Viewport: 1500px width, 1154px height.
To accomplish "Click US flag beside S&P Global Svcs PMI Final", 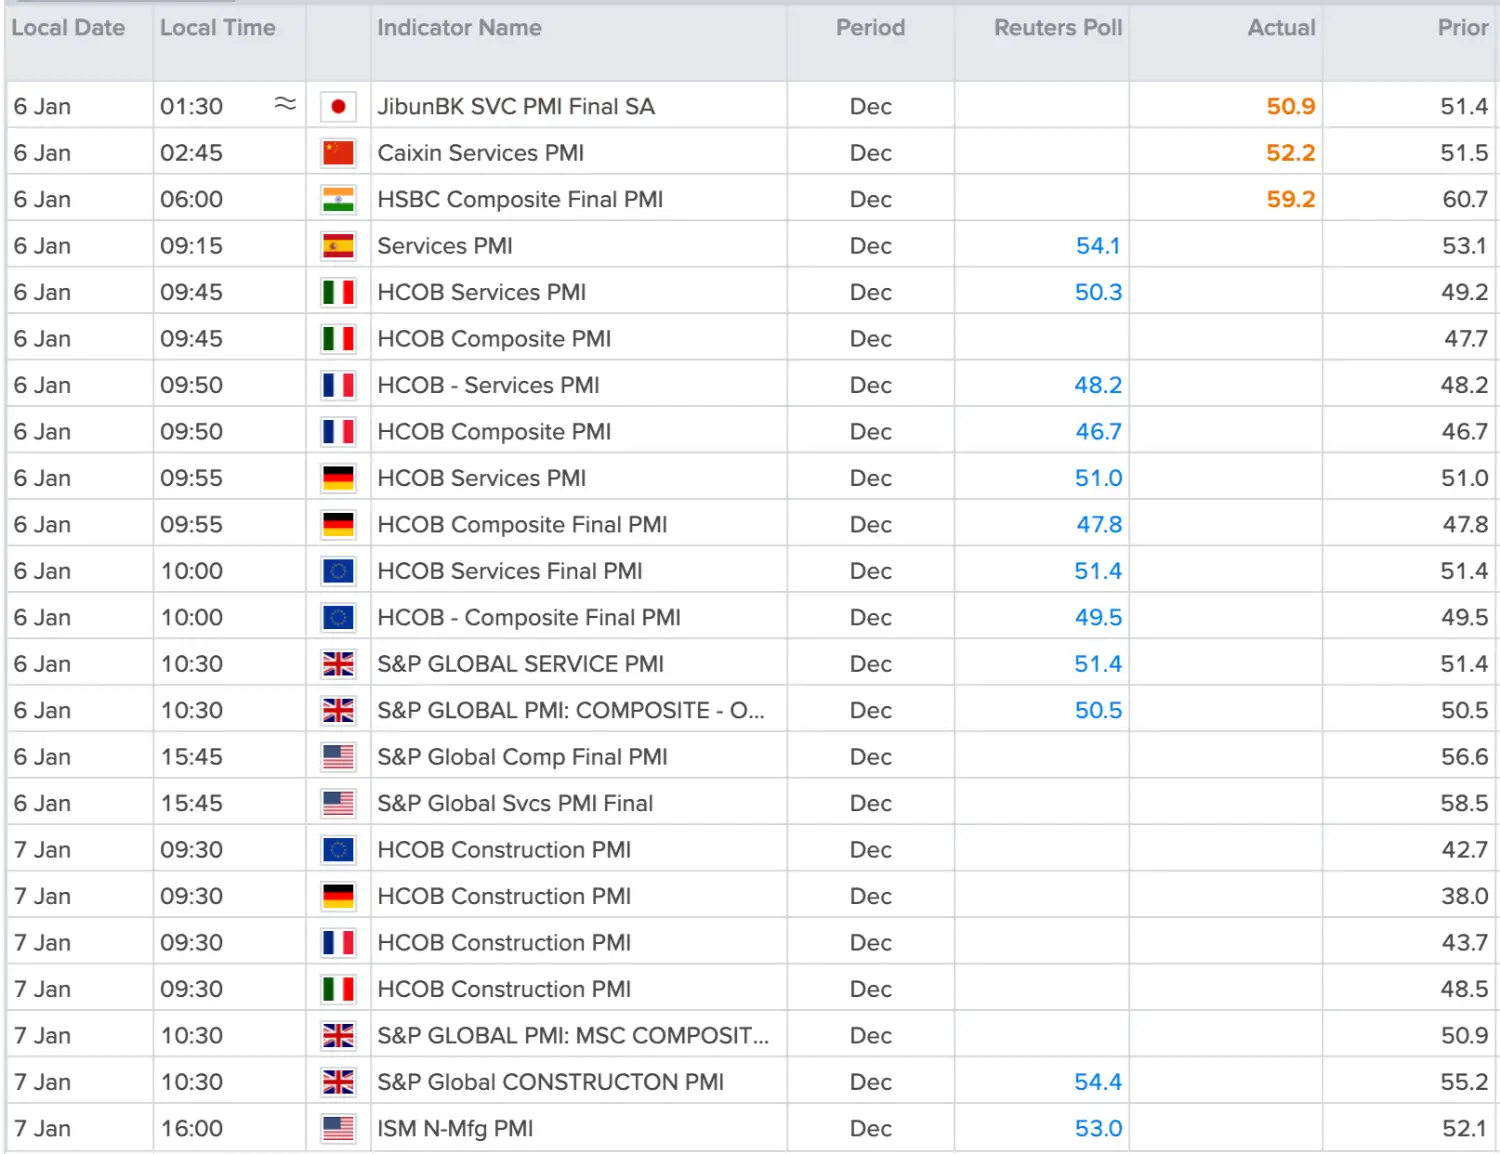I will tap(338, 804).
